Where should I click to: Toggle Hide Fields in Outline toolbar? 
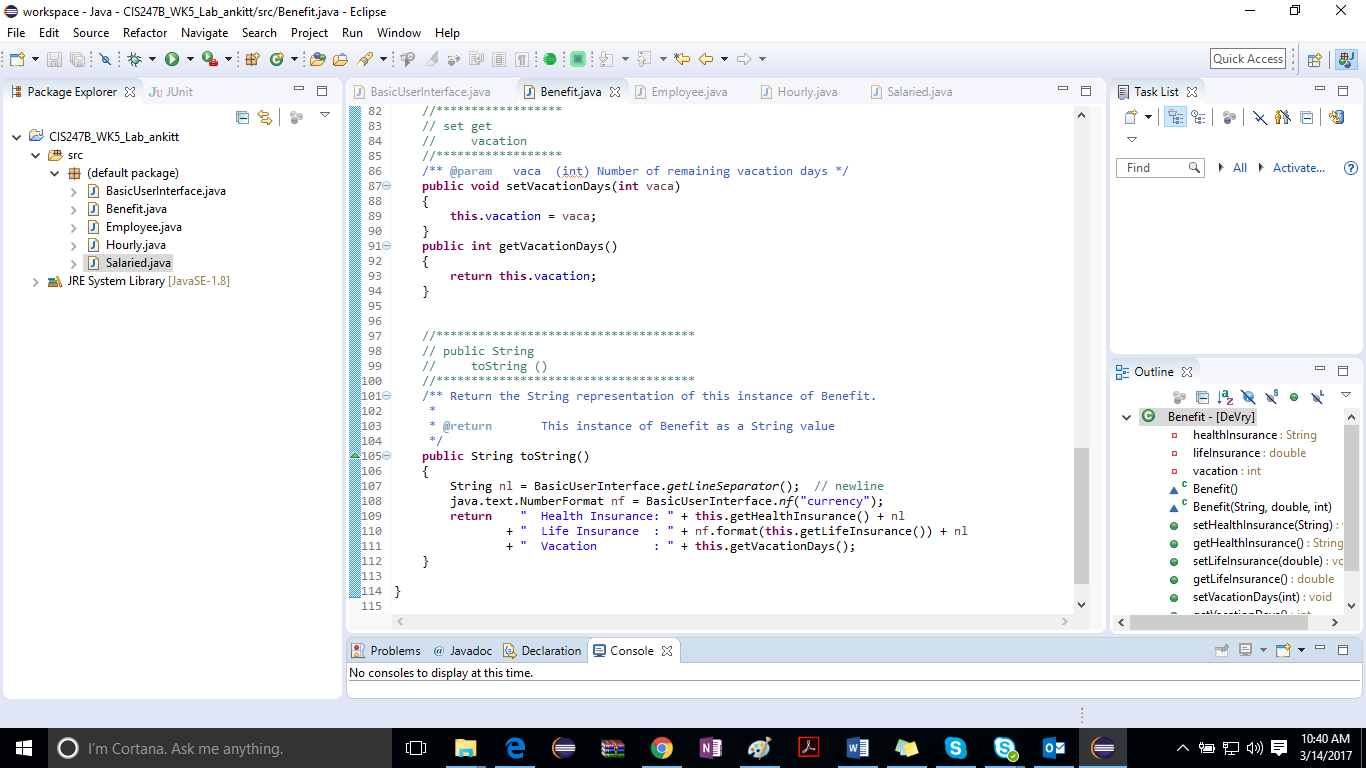(x=1248, y=397)
